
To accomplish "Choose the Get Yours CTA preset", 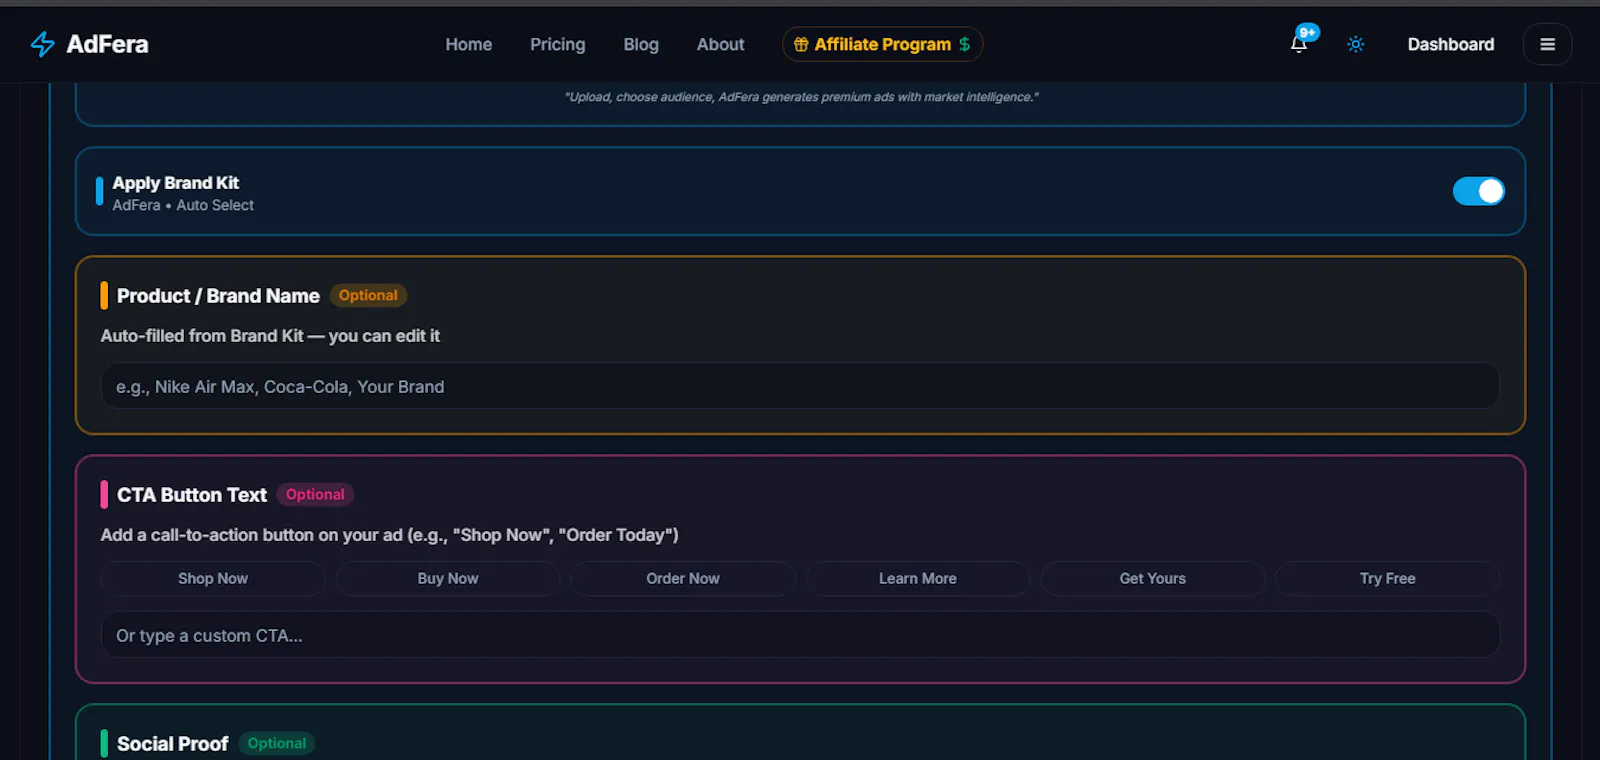I will [x=1153, y=579].
